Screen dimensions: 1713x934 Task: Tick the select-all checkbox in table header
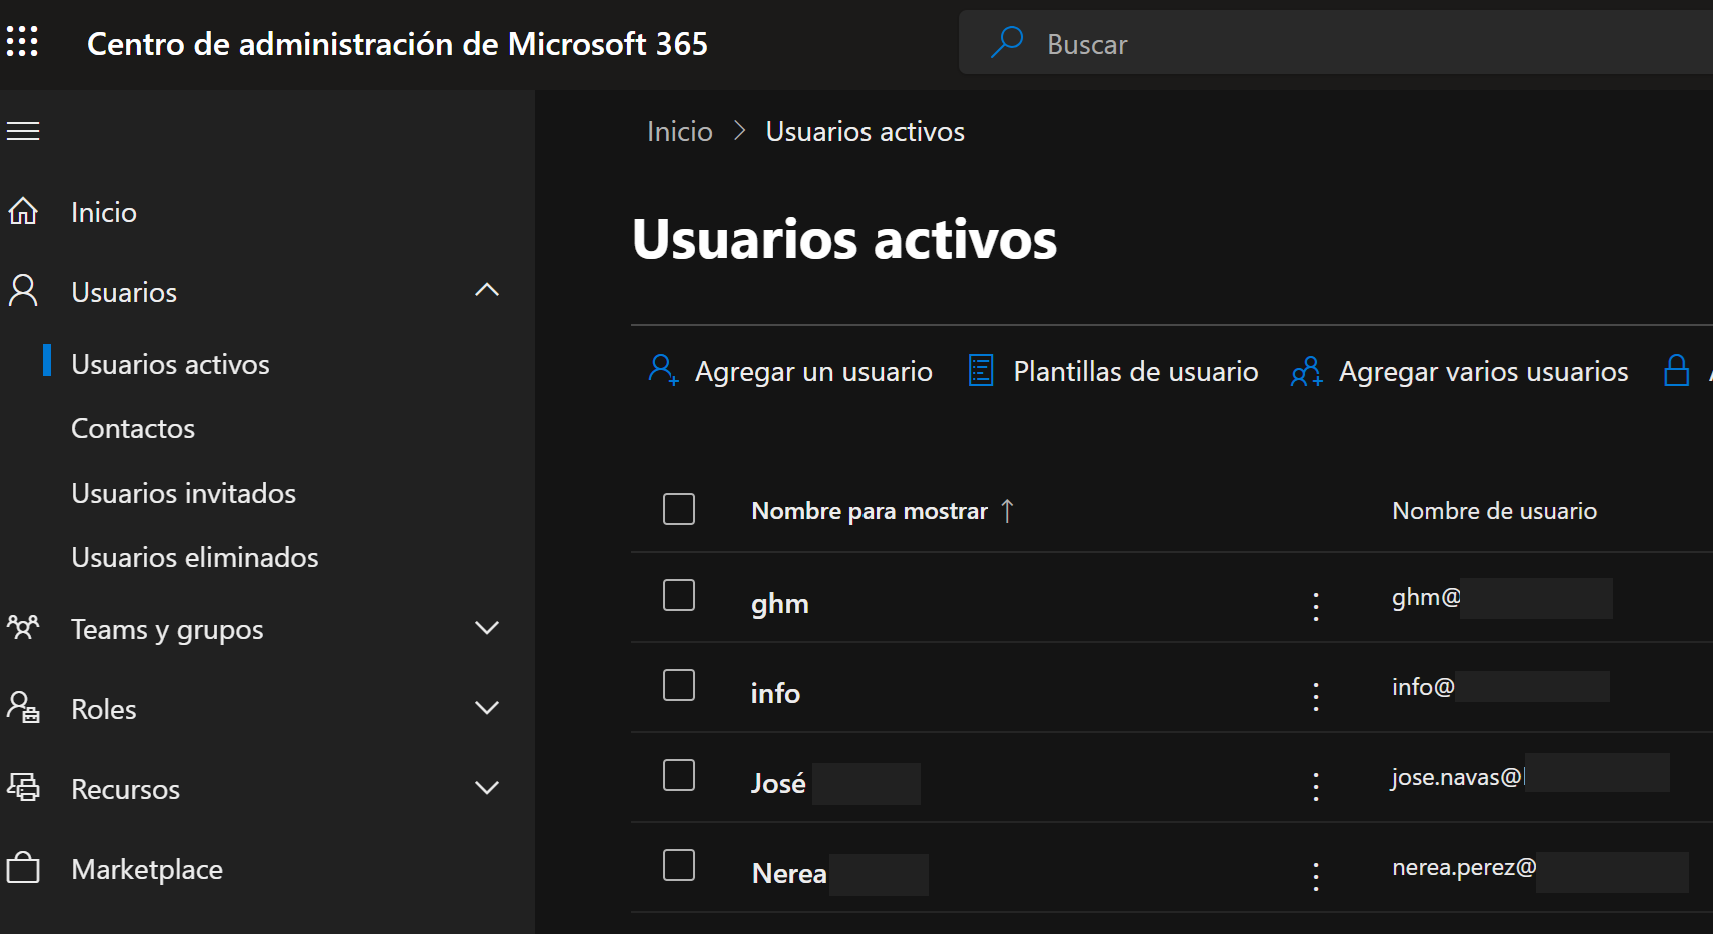tap(679, 509)
